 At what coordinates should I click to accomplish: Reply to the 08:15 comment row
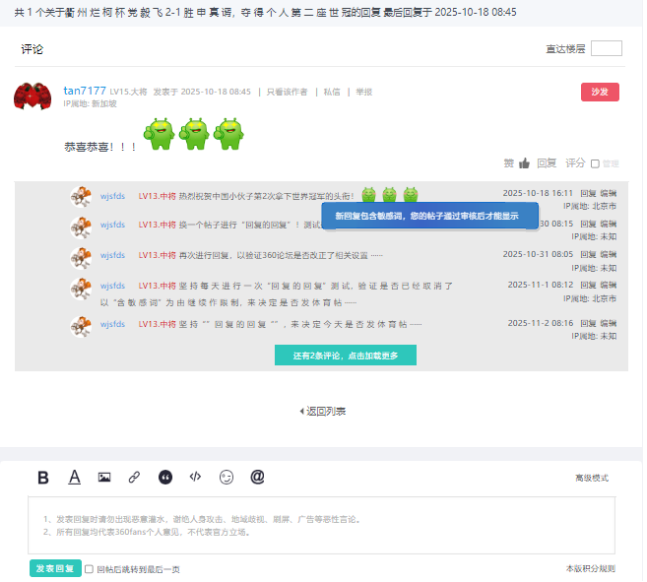point(588,224)
